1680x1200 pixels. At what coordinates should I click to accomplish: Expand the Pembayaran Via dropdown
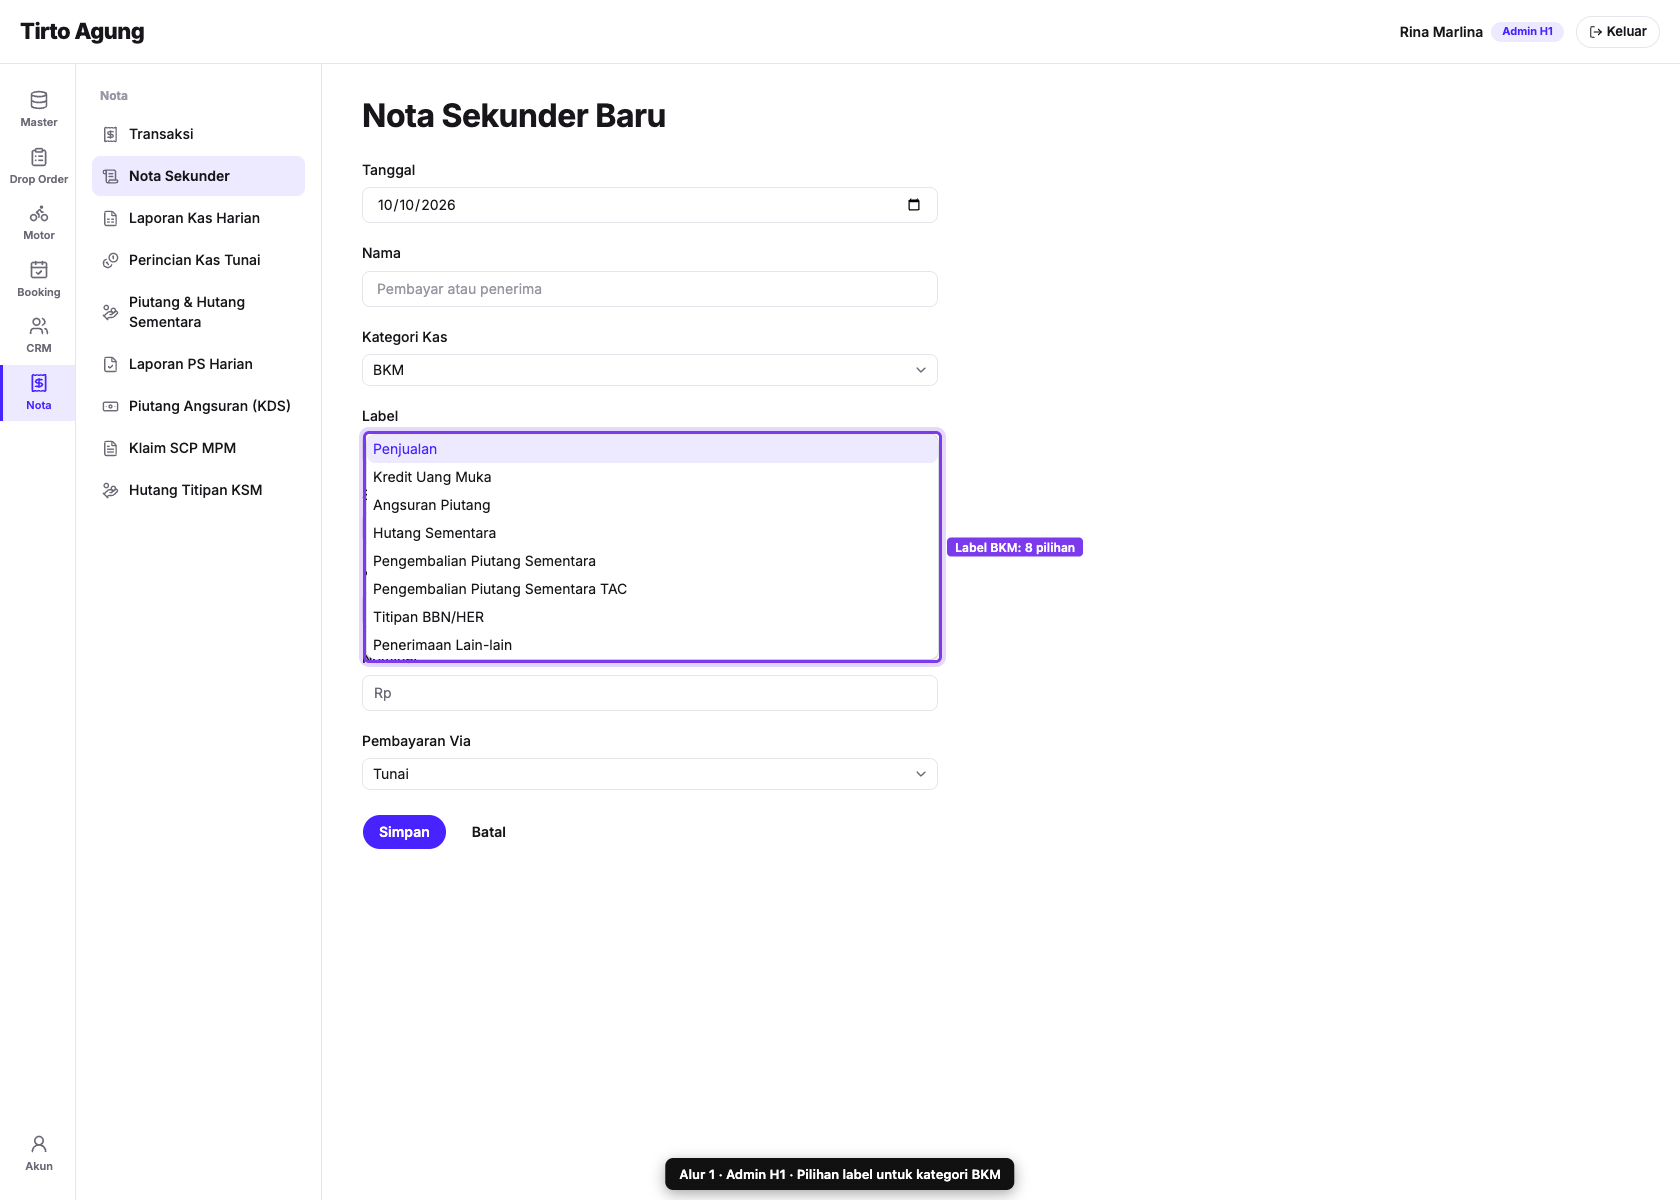[650, 774]
